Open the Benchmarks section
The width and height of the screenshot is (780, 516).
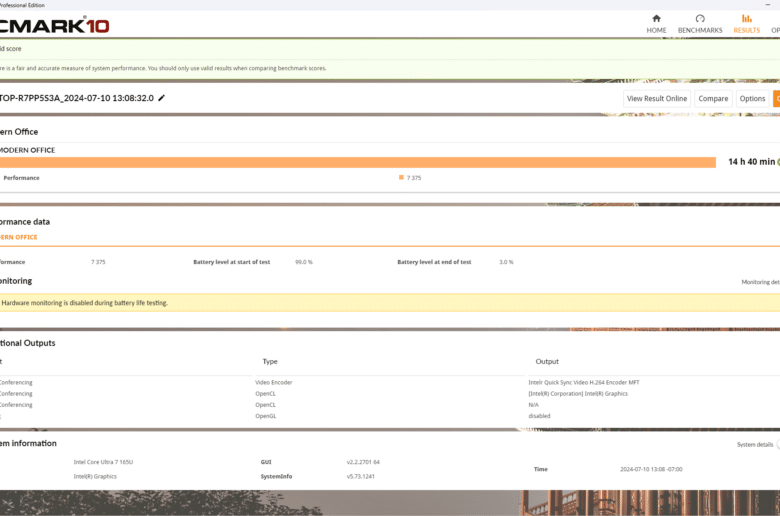pos(700,24)
